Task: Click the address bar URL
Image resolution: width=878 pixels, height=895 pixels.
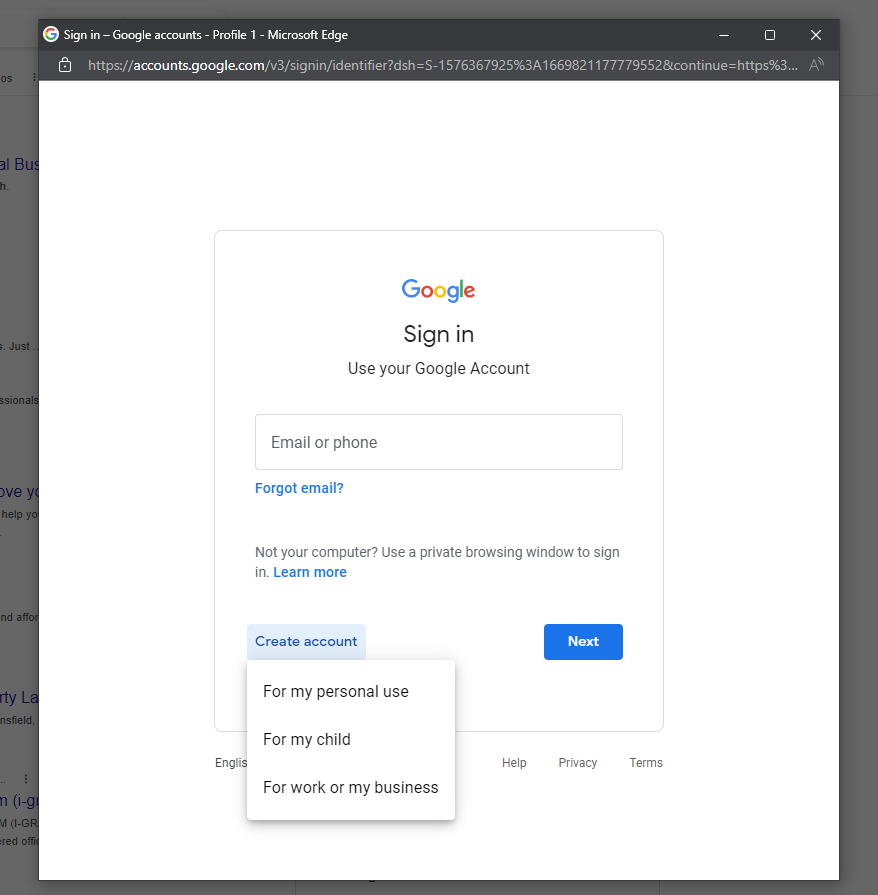Action: click(x=400, y=63)
